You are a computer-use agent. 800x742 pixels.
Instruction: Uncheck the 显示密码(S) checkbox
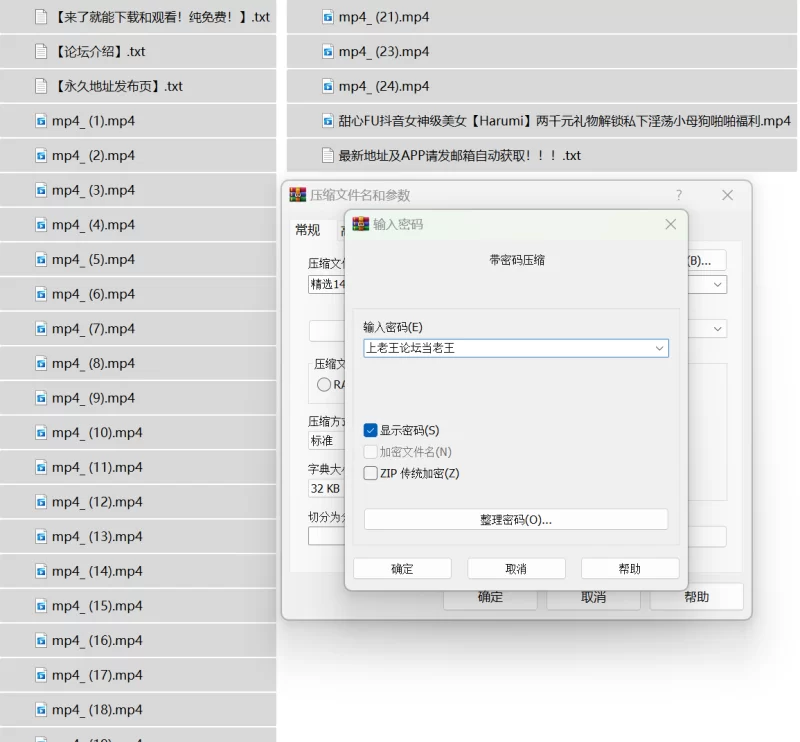click(x=370, y=430)
